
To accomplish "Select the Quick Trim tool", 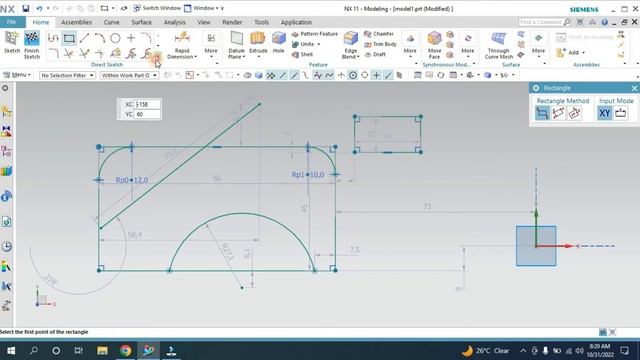I will point(69,53).
